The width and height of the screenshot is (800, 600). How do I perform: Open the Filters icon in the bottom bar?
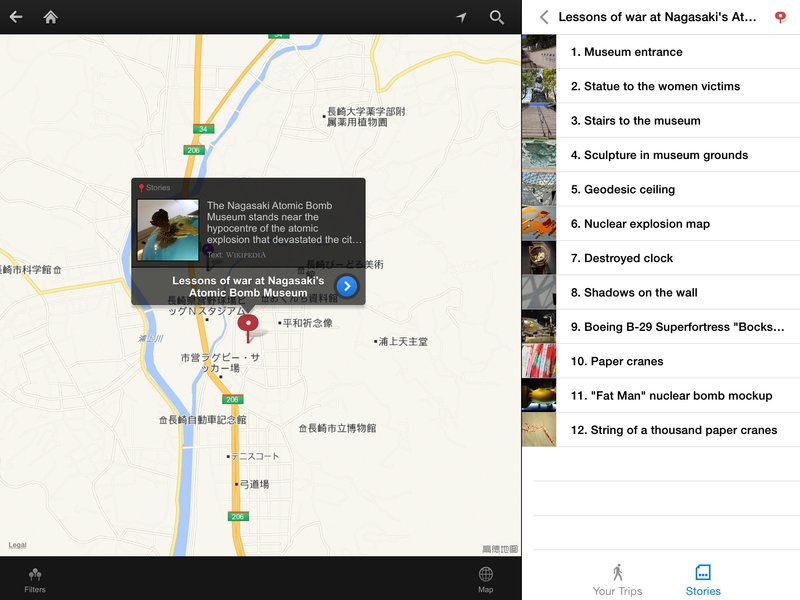(35, 580)
